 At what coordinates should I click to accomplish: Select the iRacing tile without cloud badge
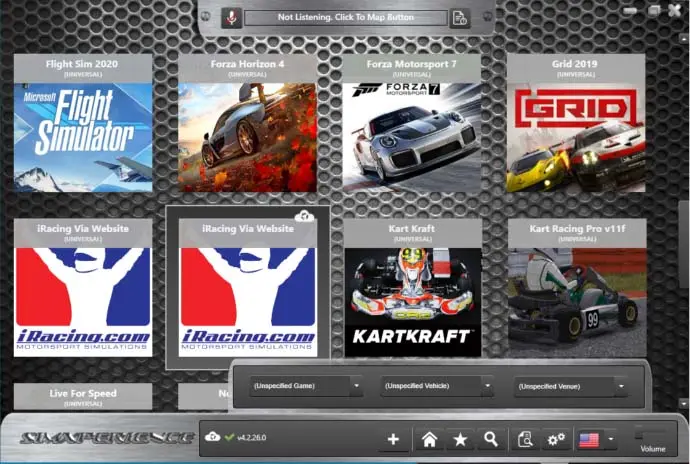[x=83, y=288]
